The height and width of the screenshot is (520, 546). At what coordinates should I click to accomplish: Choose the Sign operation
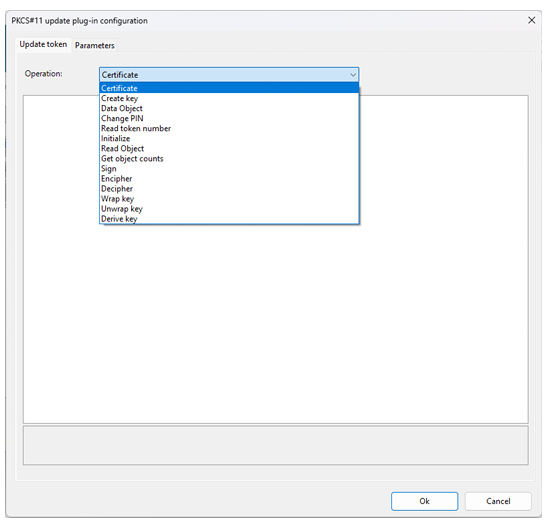(229, 169)
